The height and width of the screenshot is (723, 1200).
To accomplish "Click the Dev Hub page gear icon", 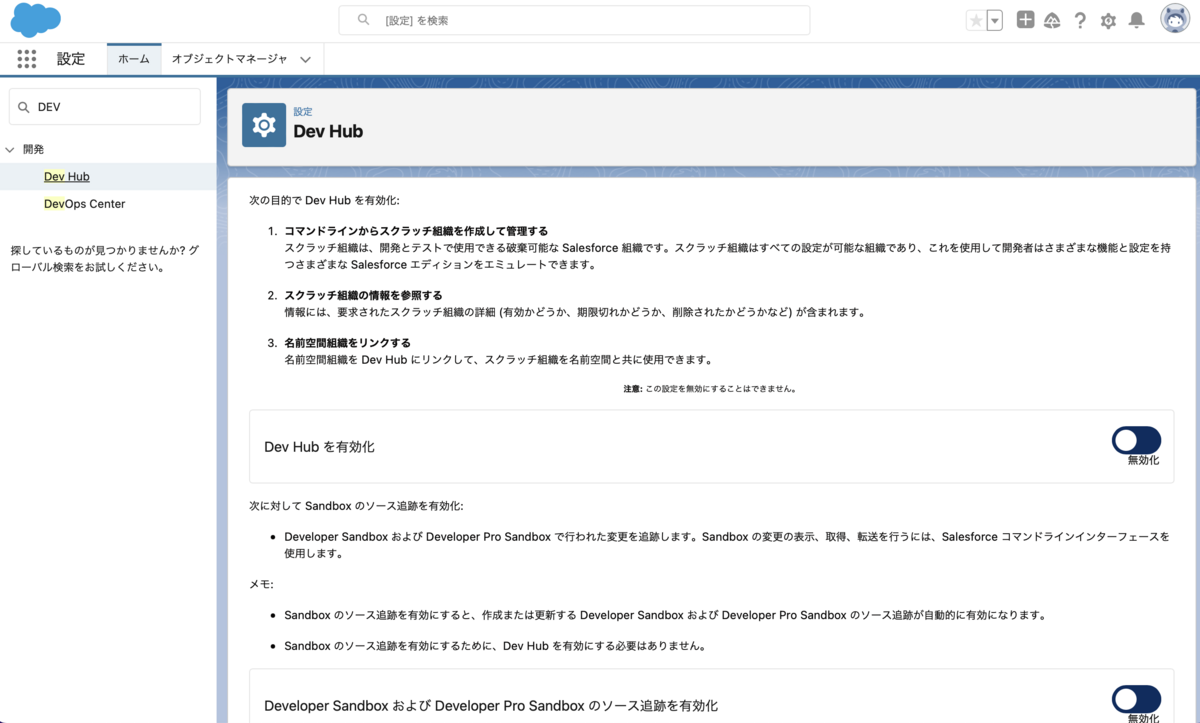I will click(264, 125).
